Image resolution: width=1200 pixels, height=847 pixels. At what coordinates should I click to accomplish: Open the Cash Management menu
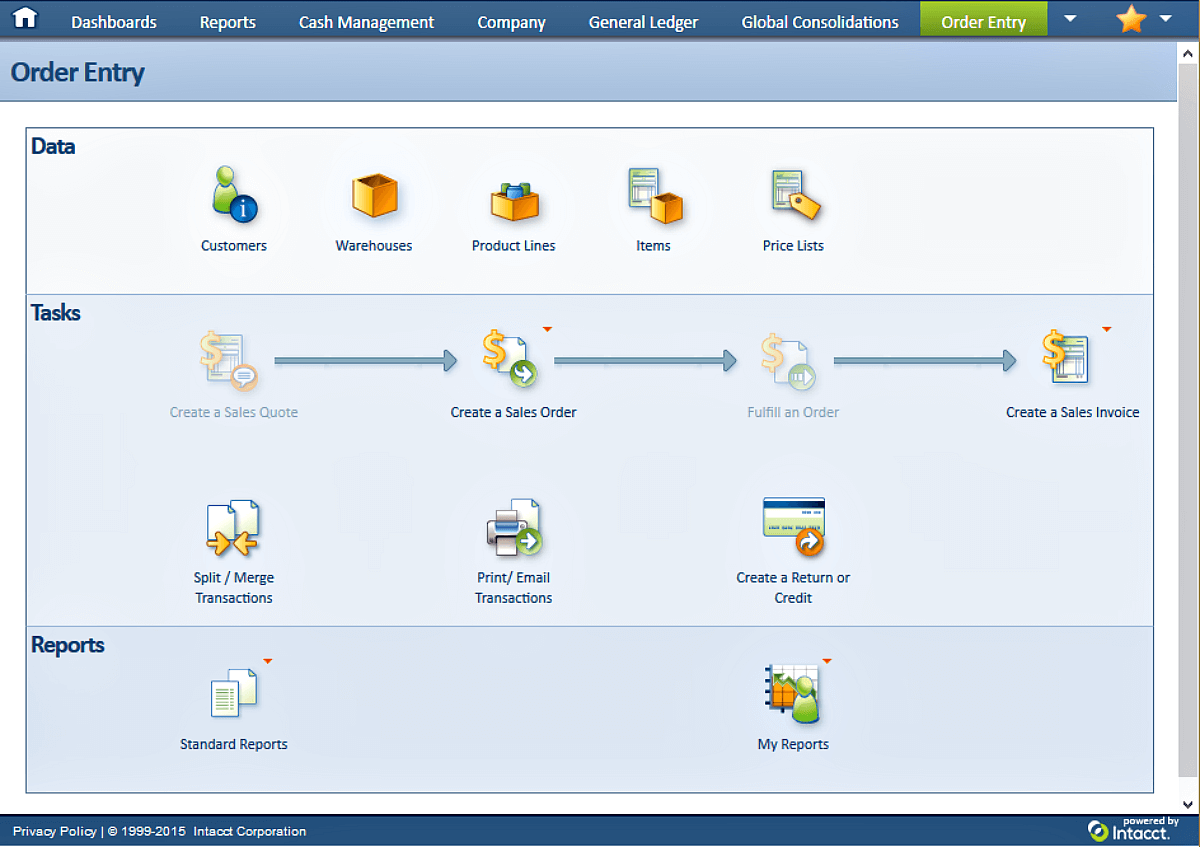tap(367, 22)
